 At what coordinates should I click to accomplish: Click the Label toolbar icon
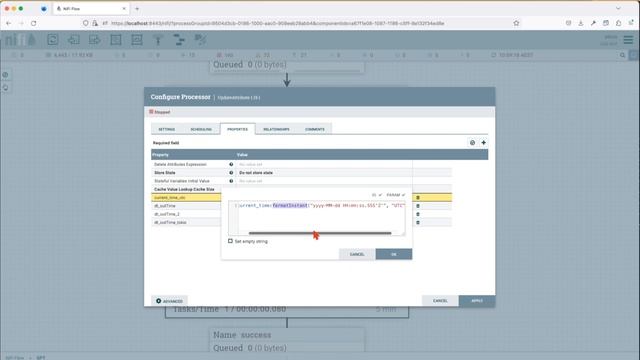click(200, 40)
